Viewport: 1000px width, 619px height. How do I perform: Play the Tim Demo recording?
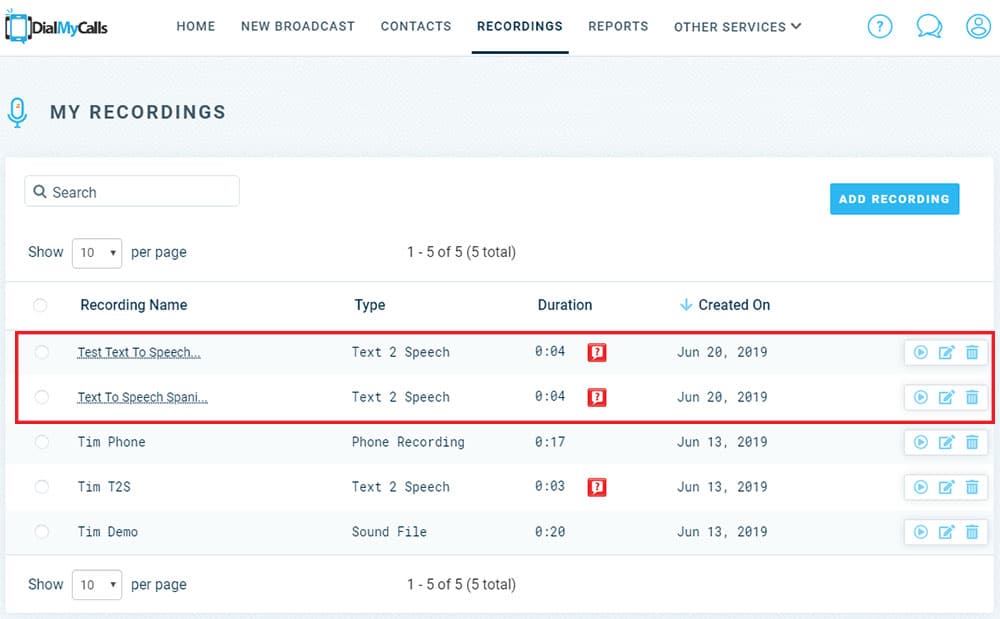tap(920, 532)
